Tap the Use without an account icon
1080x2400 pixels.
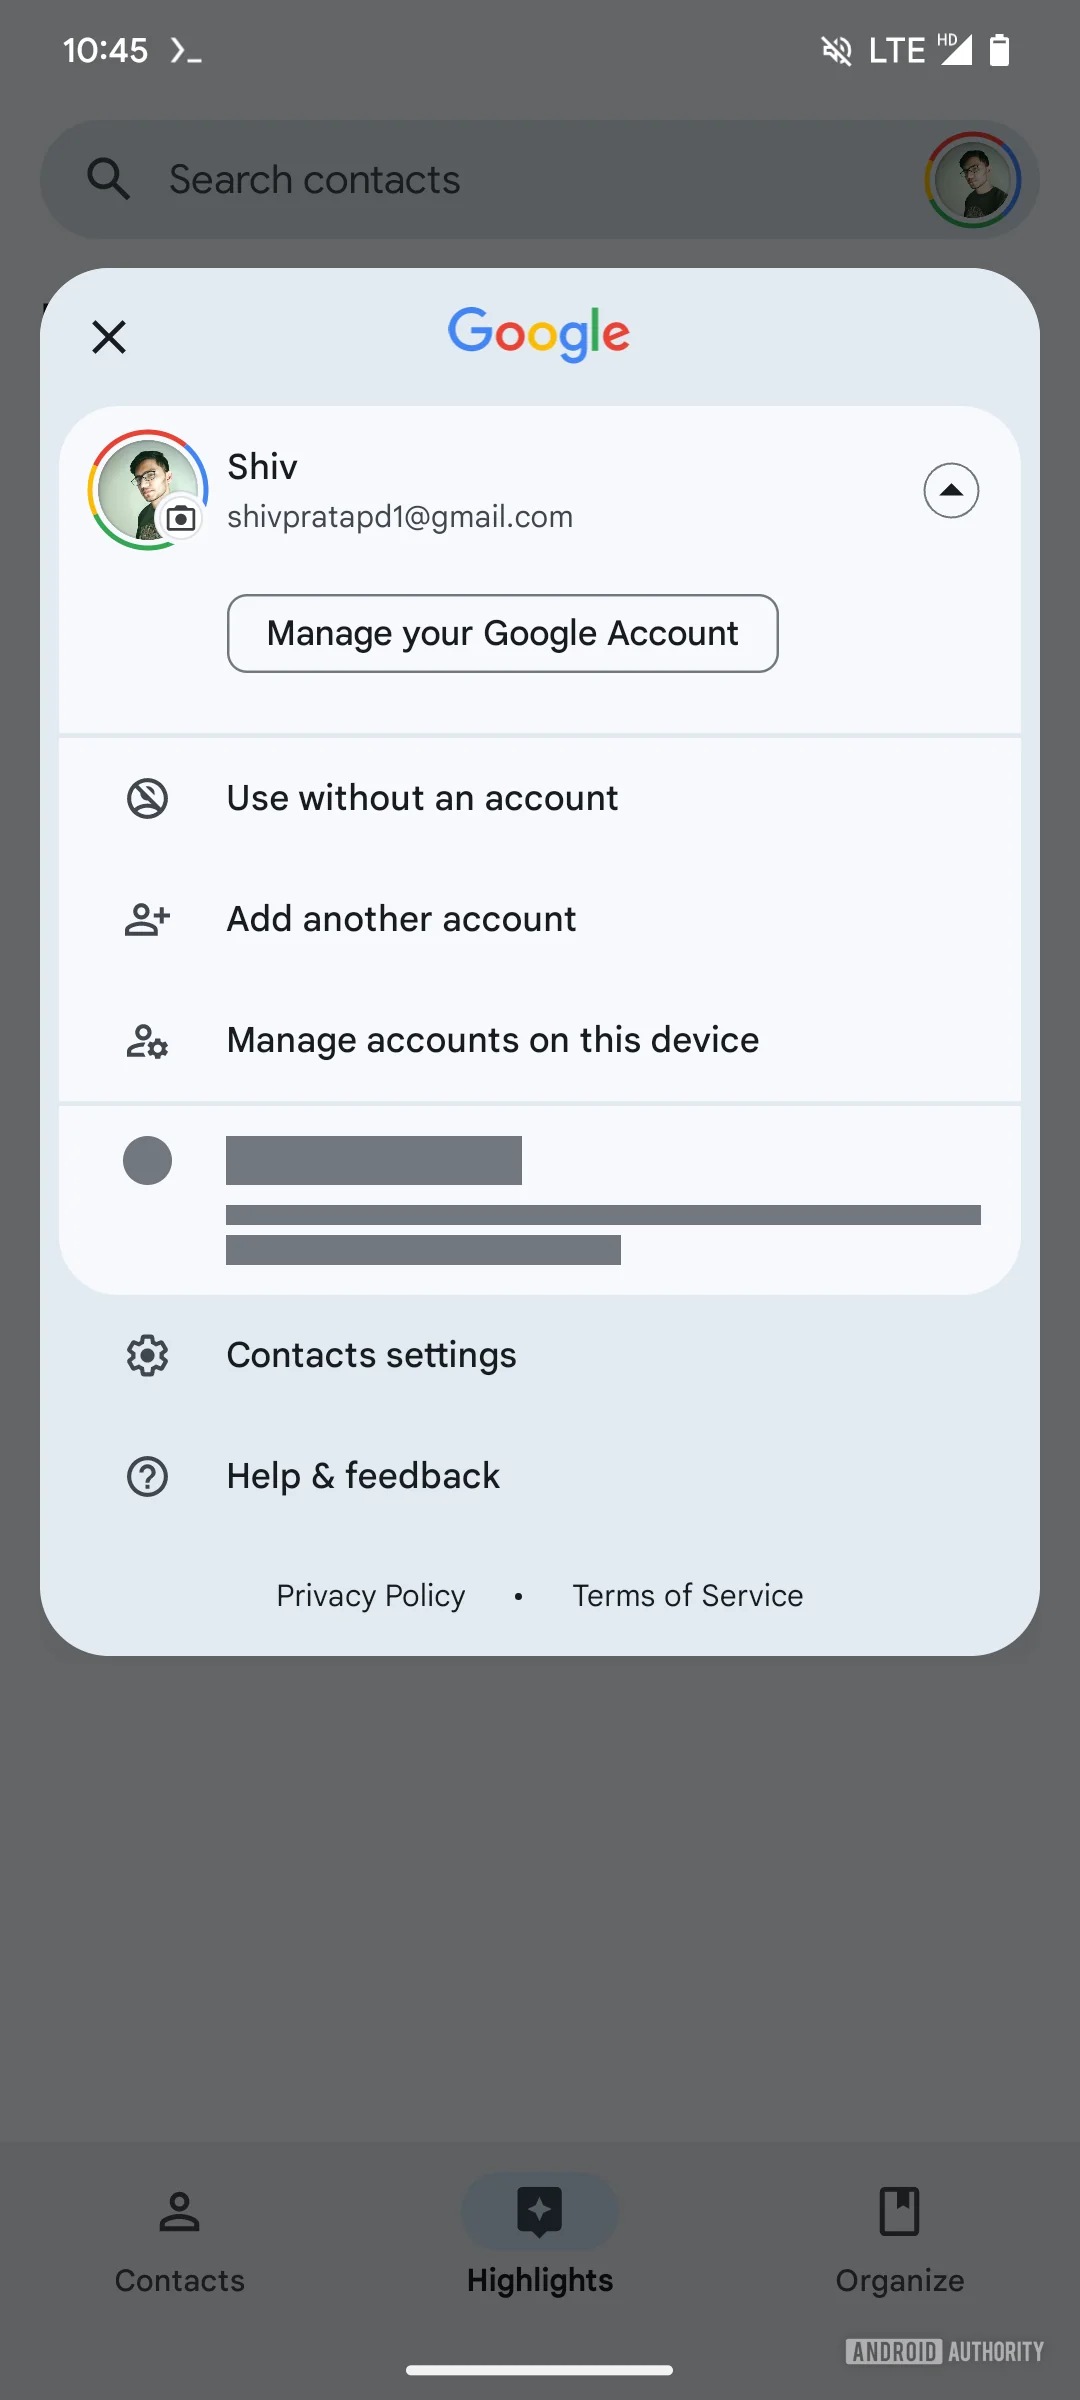[147, 799]
